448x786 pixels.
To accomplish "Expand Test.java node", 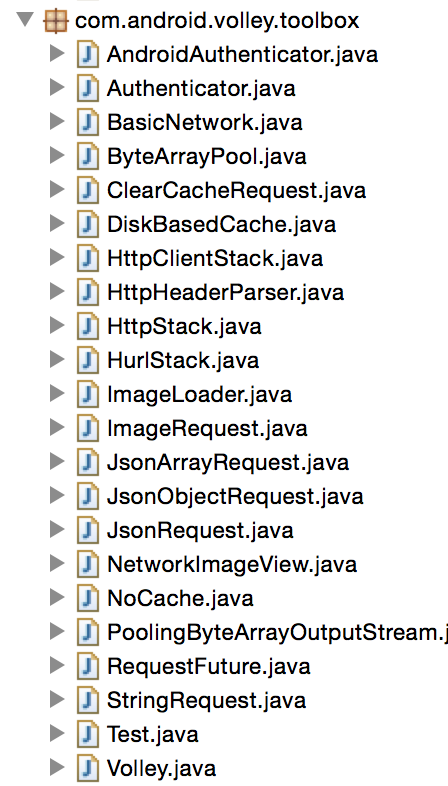I will [x=58, y=735].
